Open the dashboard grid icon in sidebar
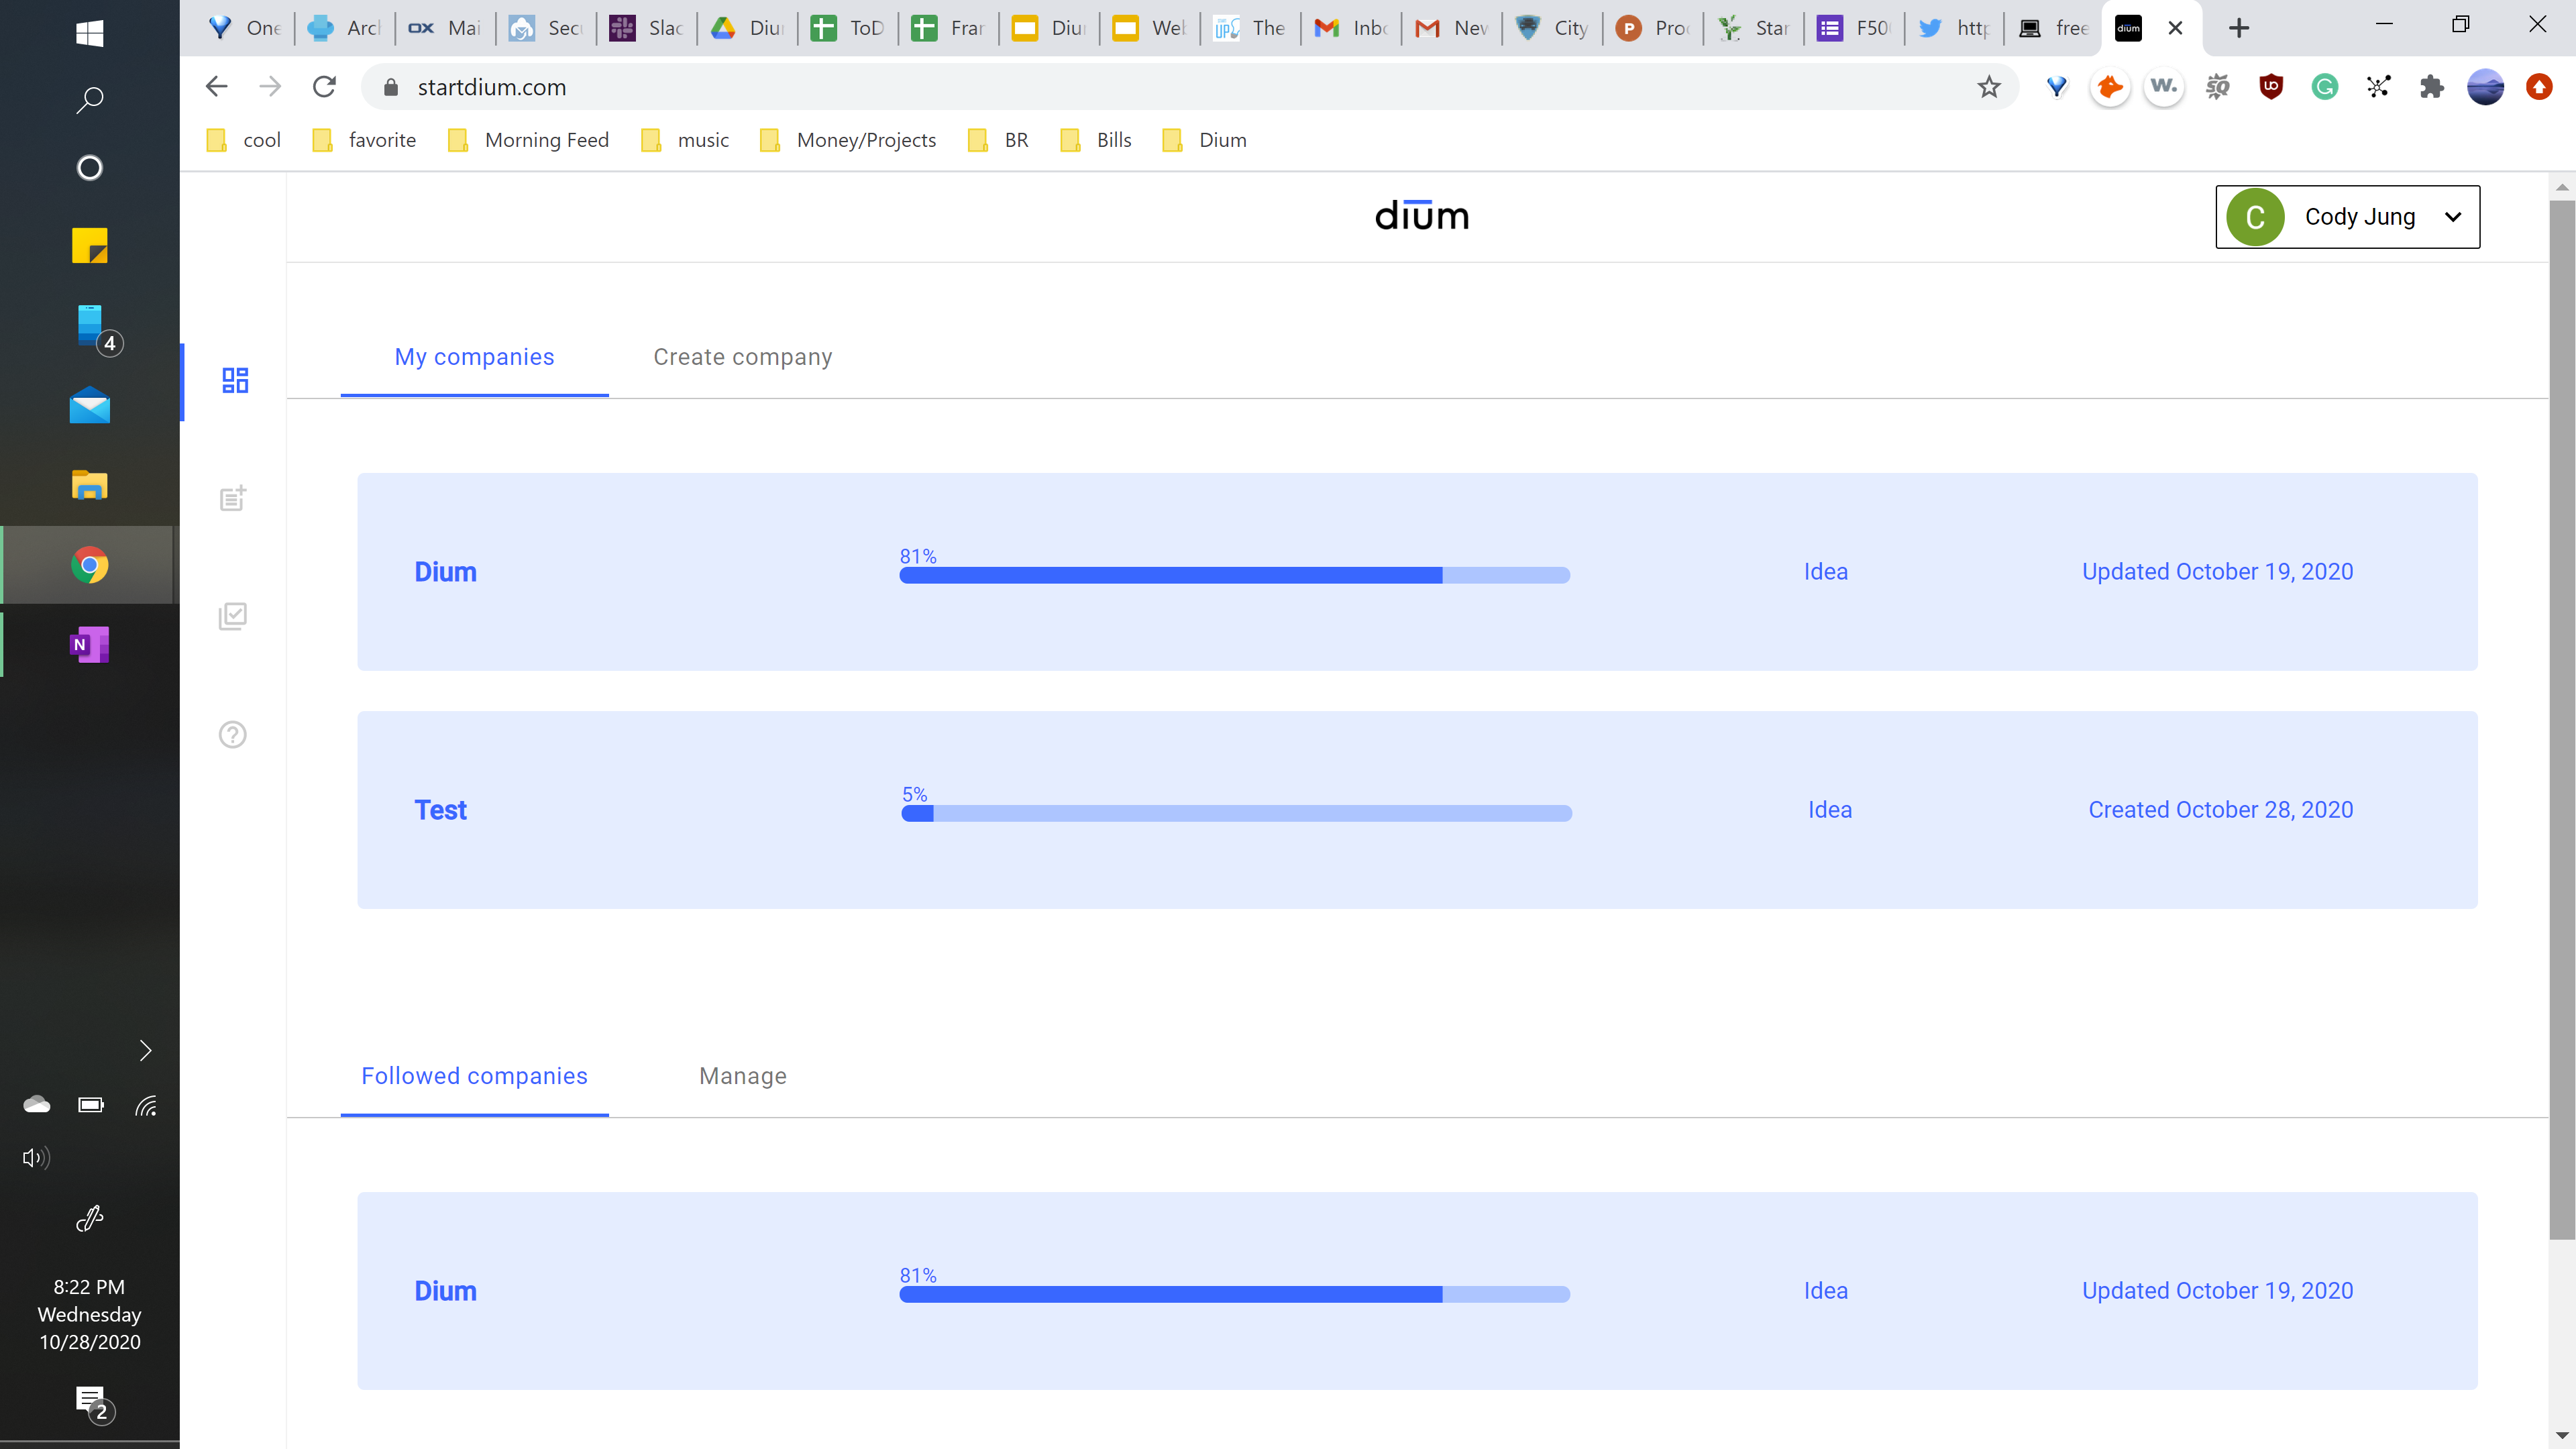The image size is (2576, 1449). coord(235,380)
